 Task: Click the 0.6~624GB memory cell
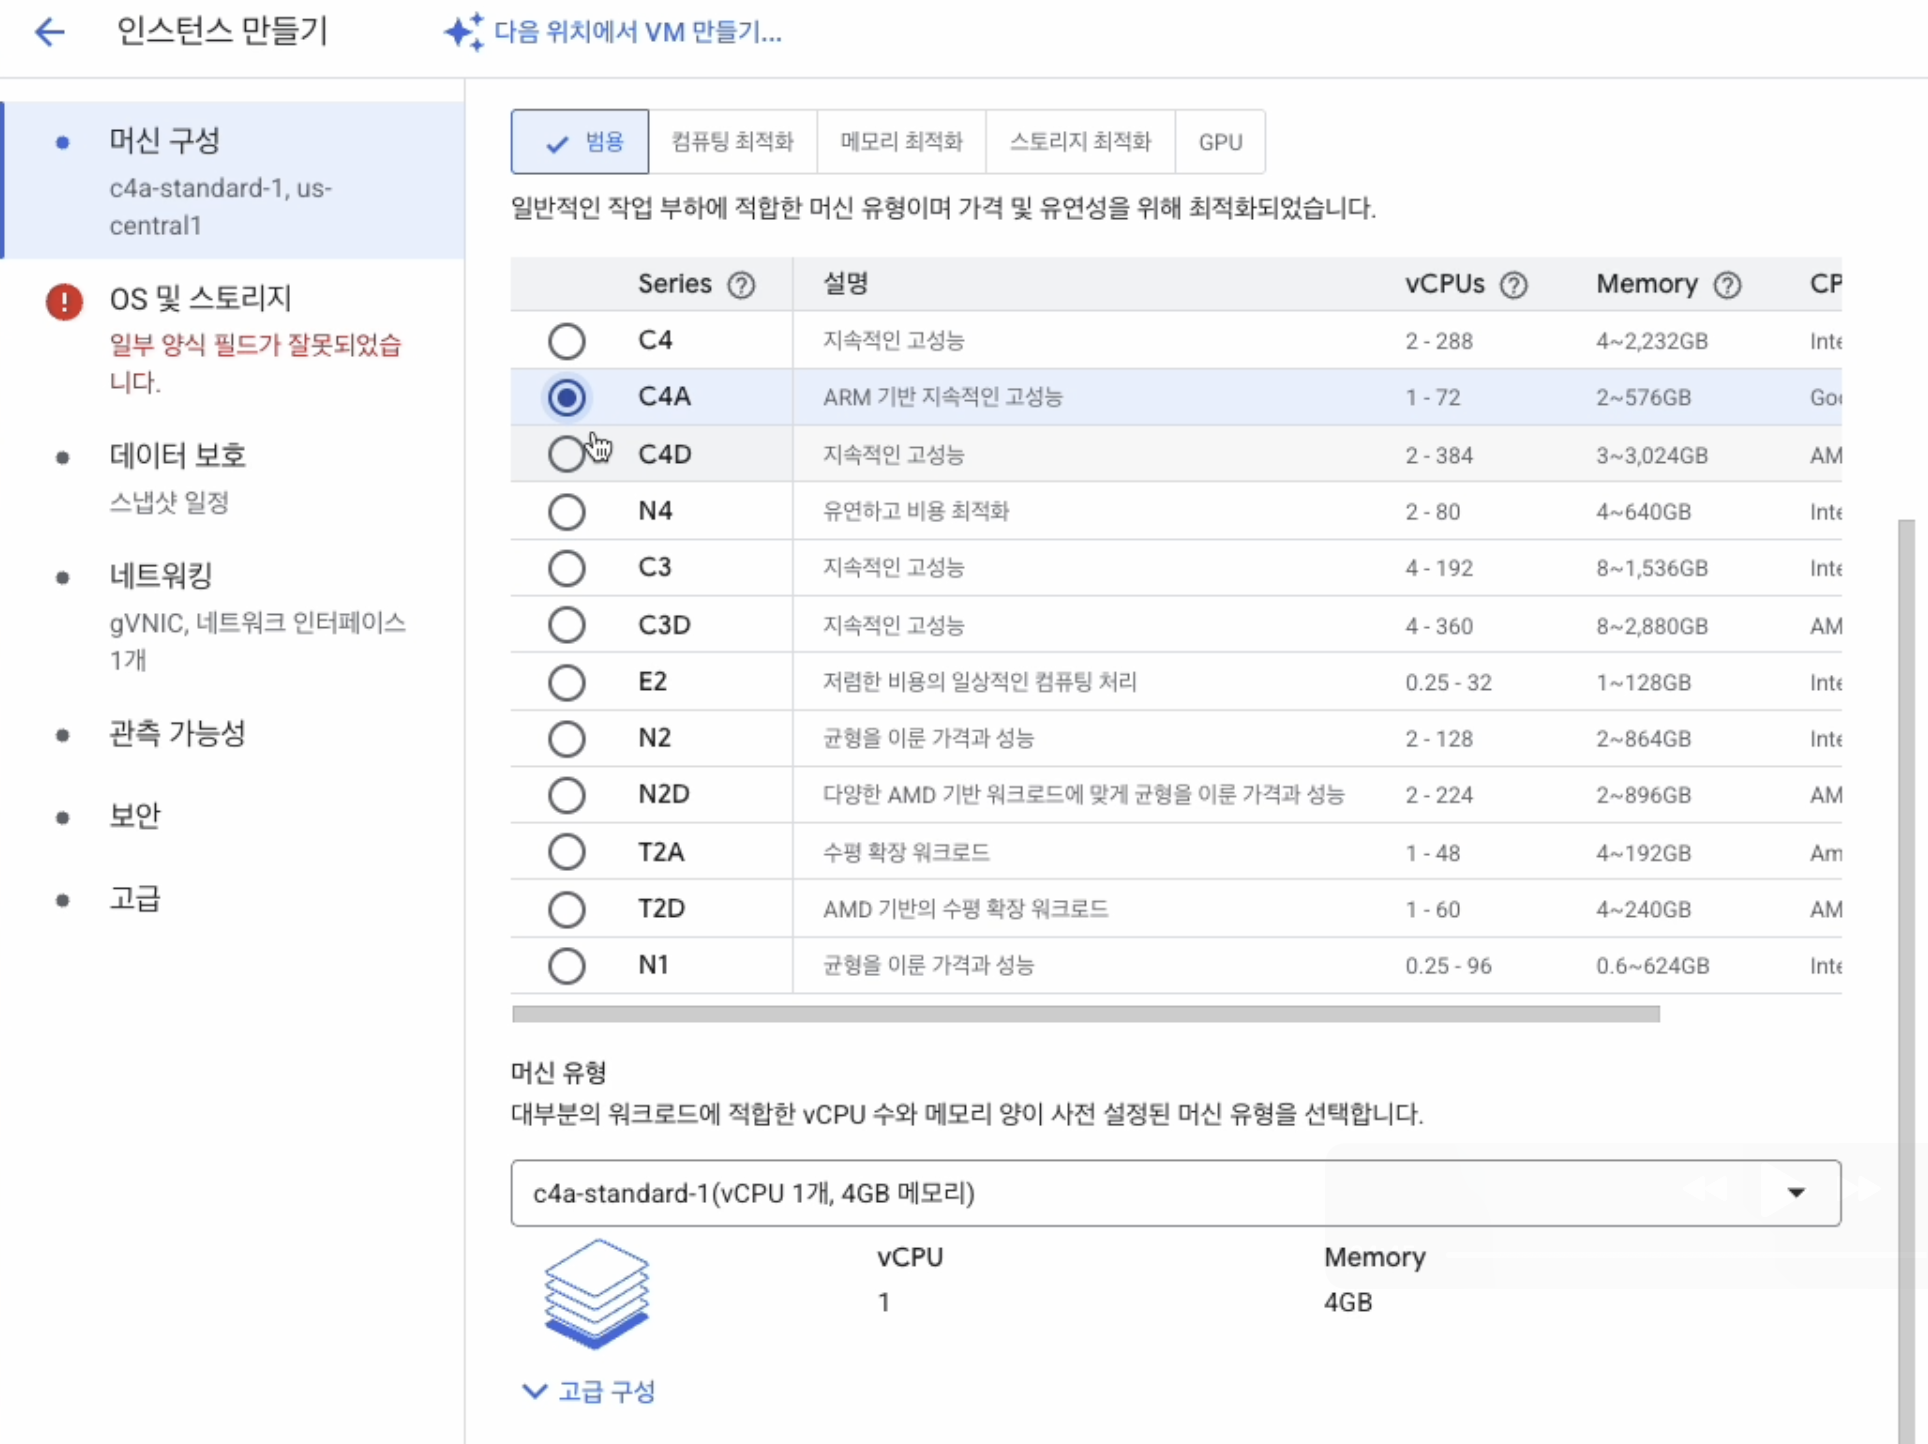coord(1652,966)
